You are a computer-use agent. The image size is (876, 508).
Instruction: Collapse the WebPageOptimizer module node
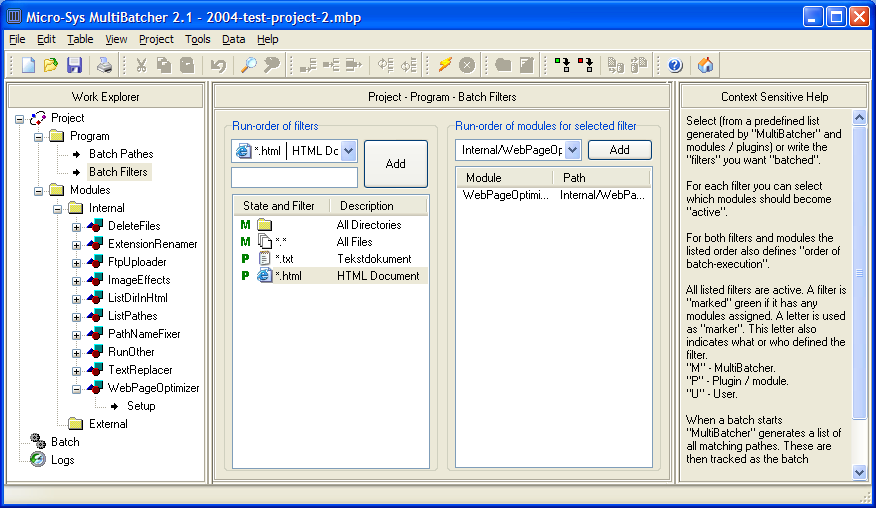[77, 389]
